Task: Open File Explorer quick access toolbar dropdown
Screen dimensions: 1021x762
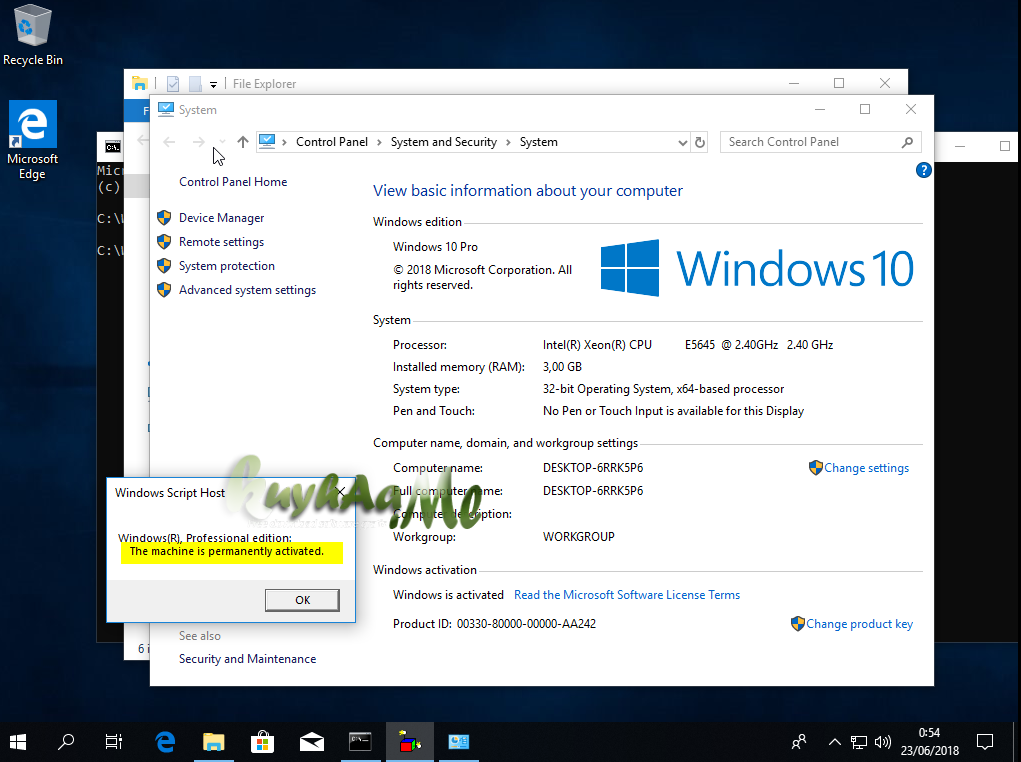Action: pos(213,84)
